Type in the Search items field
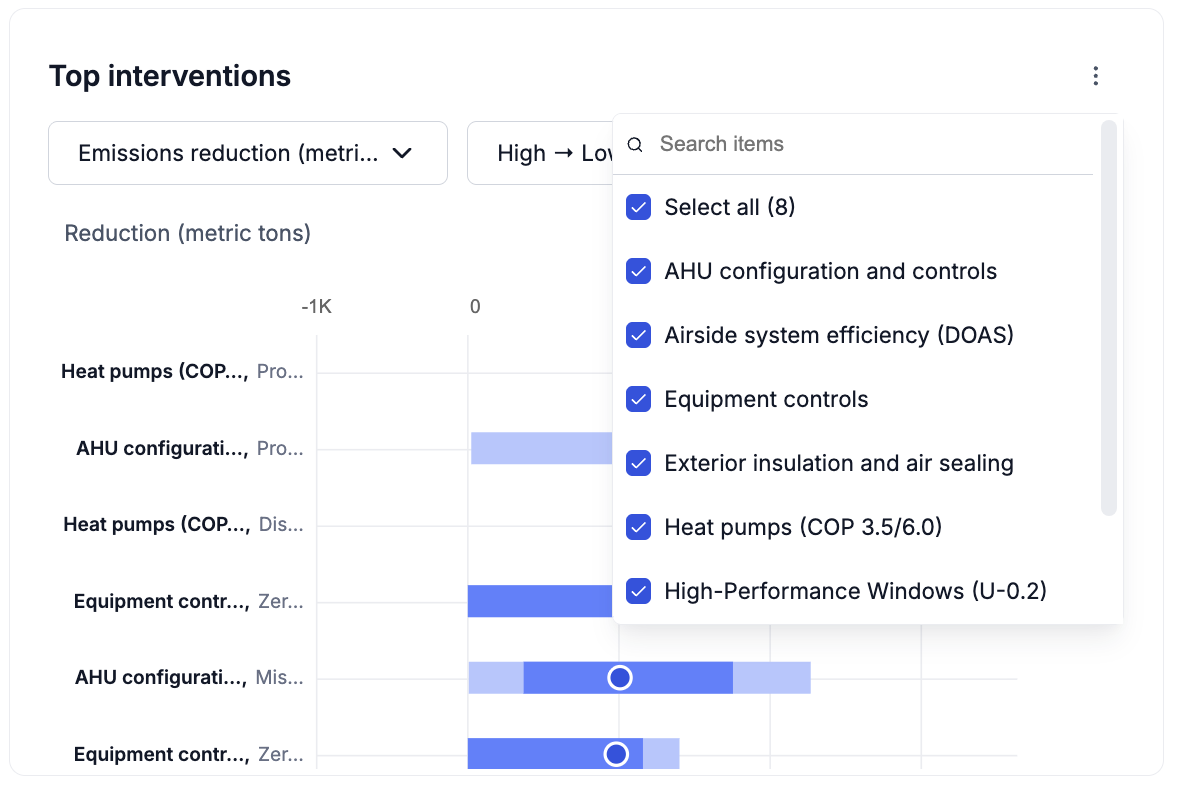The width and height of the screenshot is (1180, 792). point(870,144)
